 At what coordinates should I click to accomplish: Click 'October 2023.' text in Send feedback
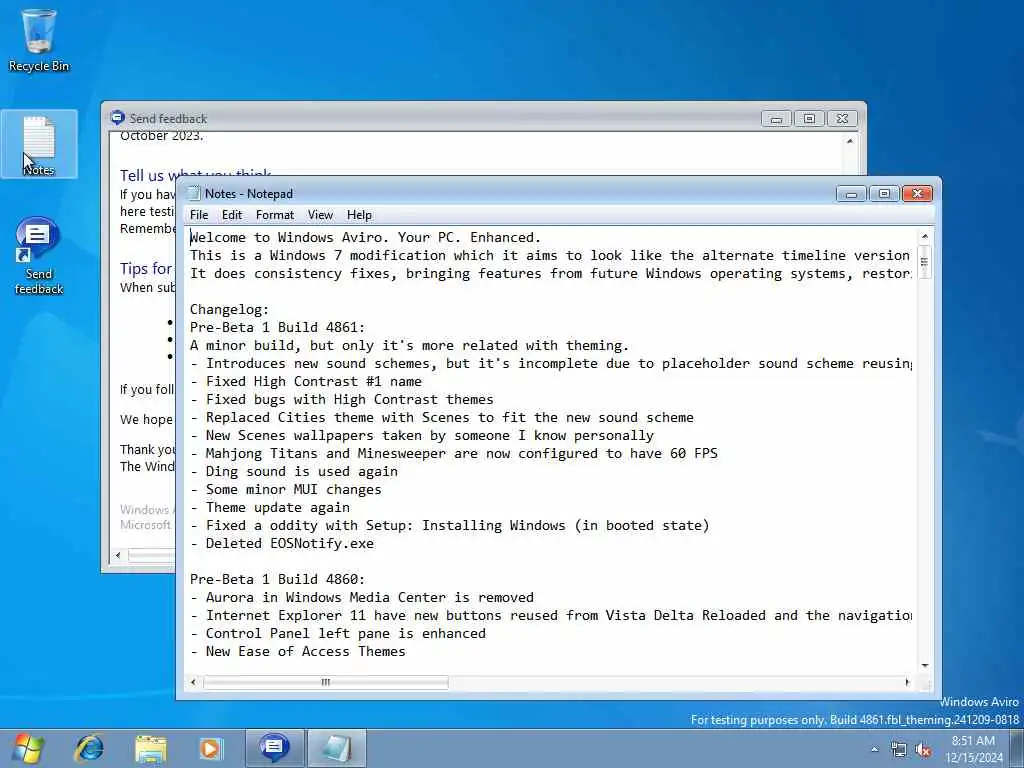[161, 136]
